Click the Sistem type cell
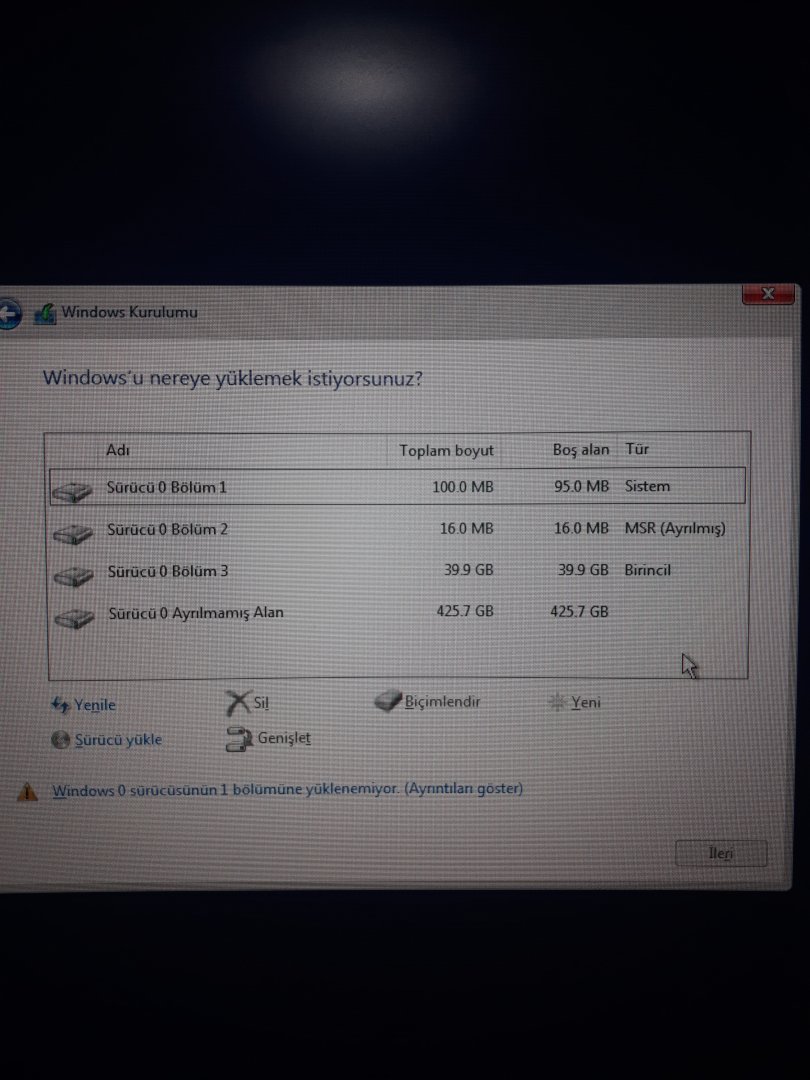This screenshot has width=810, height=1080. [647, 486]
